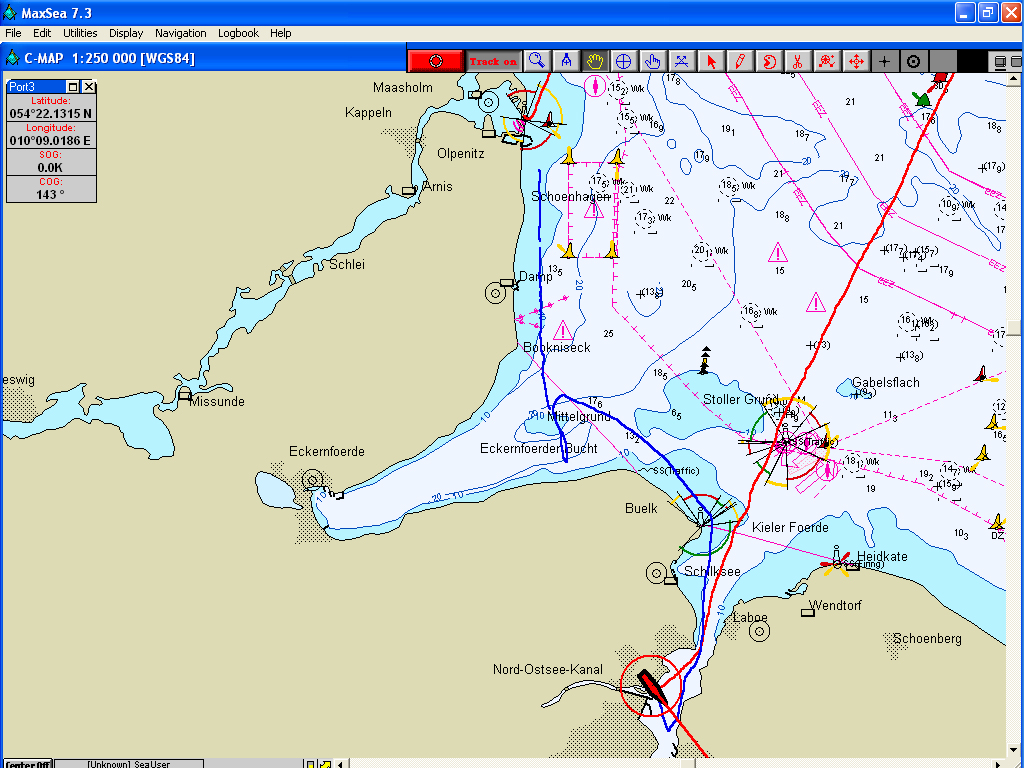Click the Stoller Grund label on chart
The height and width of the screenshot is (768, 1024).
741,399
